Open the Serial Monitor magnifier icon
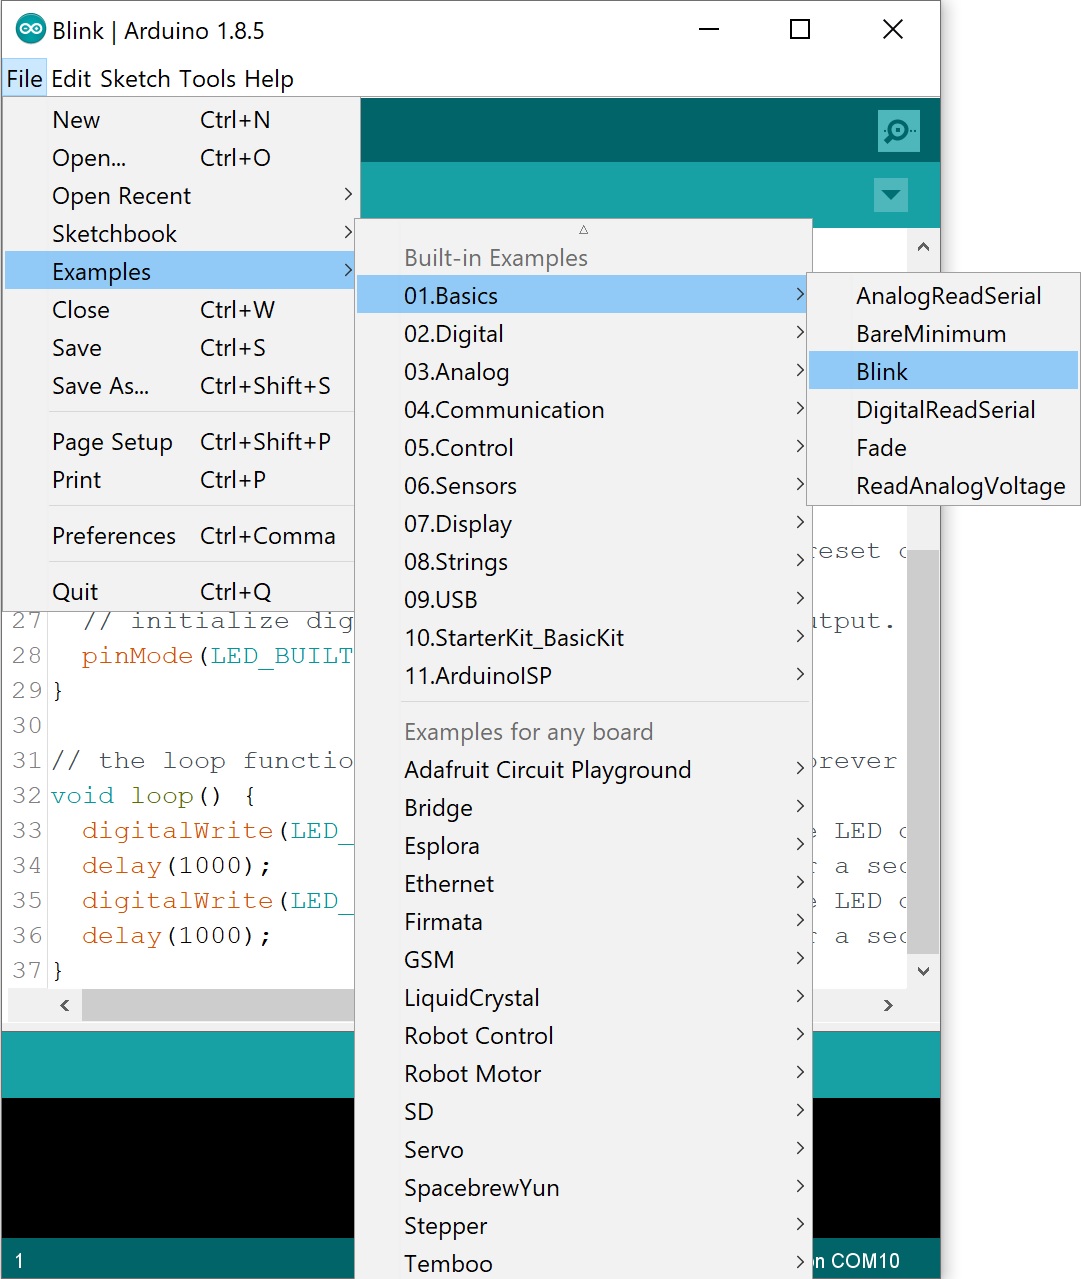 point(898,130)
